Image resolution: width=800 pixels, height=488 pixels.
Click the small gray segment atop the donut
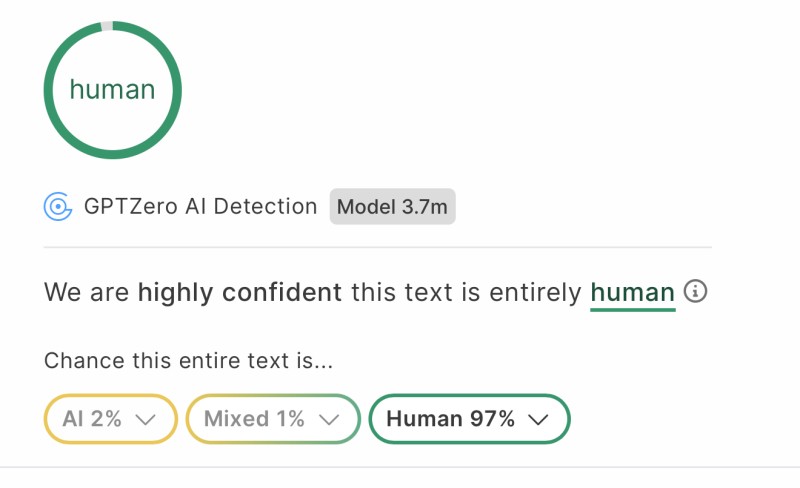pyautogui.click(x=108, y=25)
